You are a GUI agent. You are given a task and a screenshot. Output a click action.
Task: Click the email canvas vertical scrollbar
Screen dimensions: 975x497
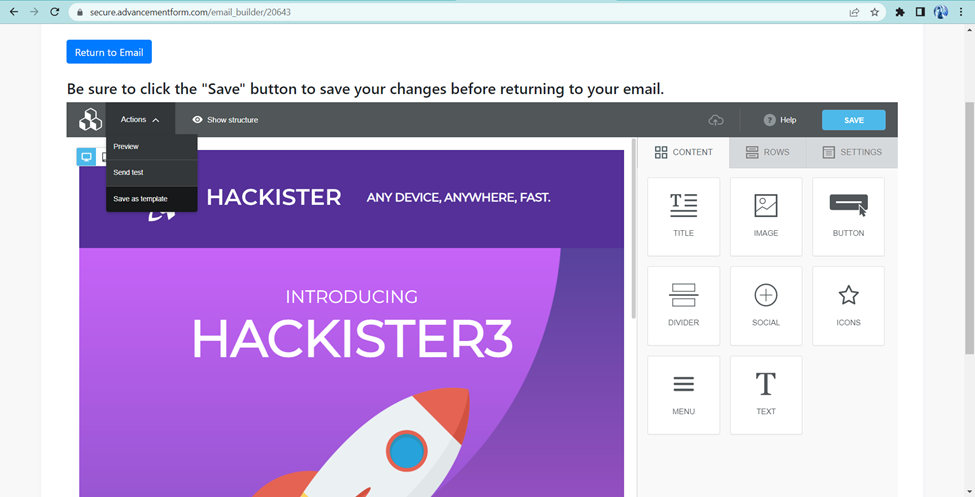point(634,228)
